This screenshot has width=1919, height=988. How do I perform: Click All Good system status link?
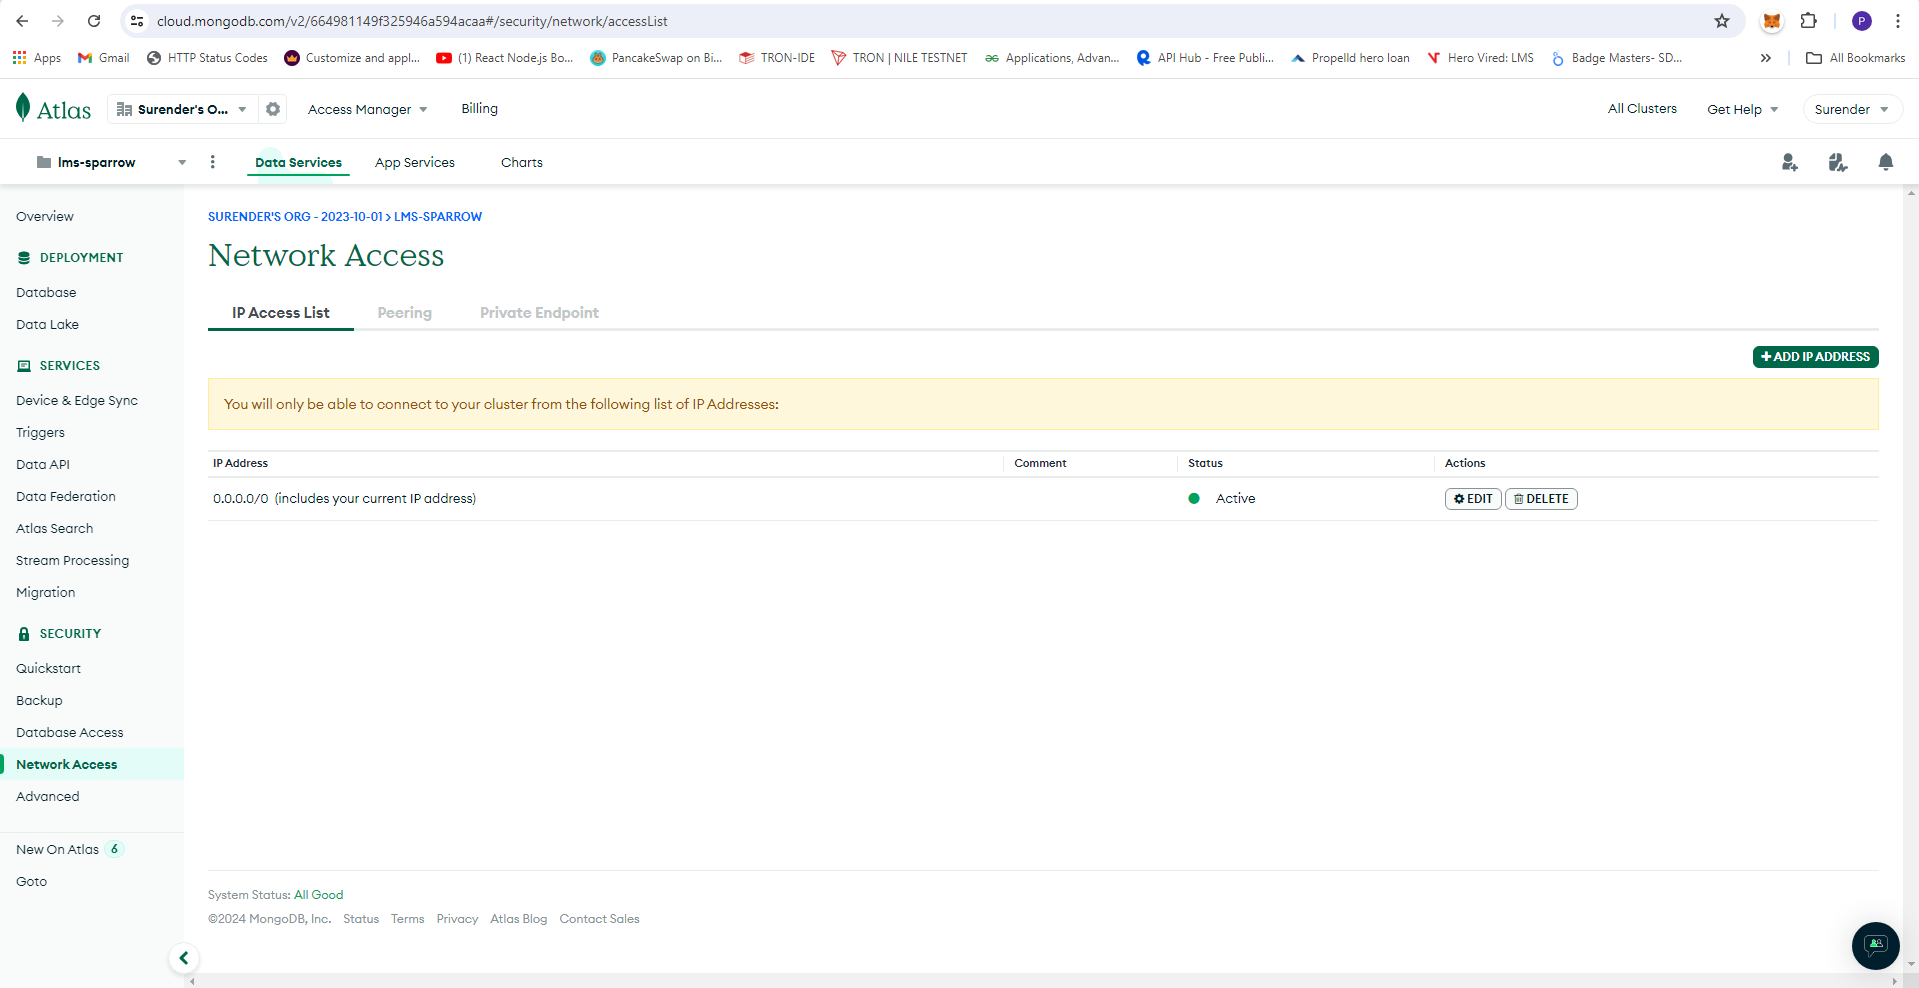(318, 895)
